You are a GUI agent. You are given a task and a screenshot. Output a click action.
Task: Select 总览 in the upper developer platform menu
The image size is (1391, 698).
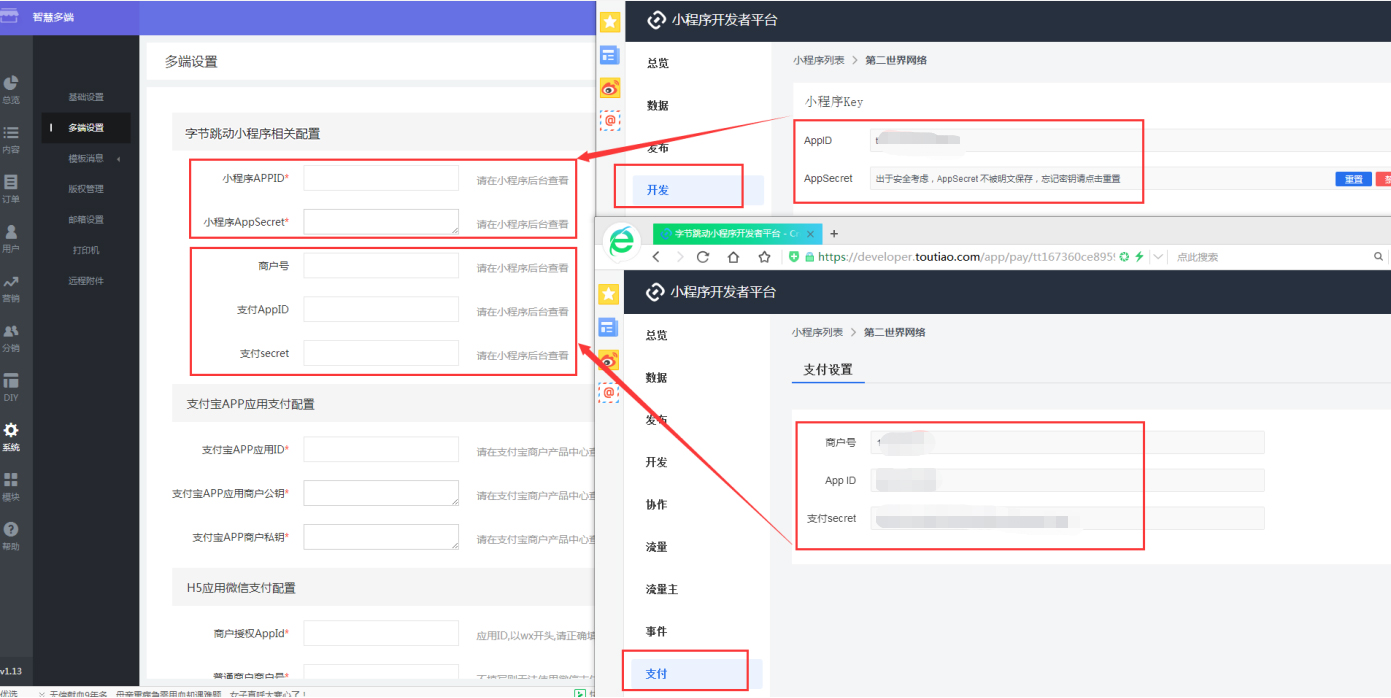click(658, 63)
